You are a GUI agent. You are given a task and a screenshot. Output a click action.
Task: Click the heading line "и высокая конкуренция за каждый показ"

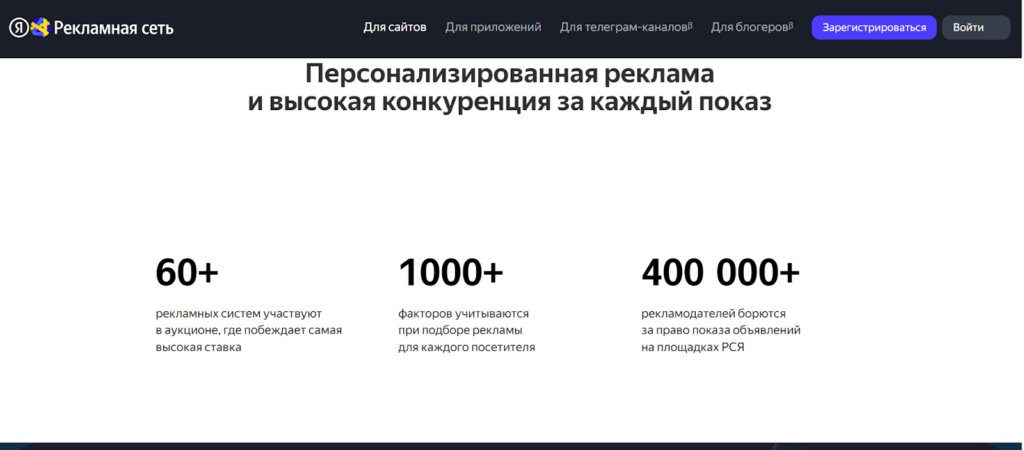point(509,103)
